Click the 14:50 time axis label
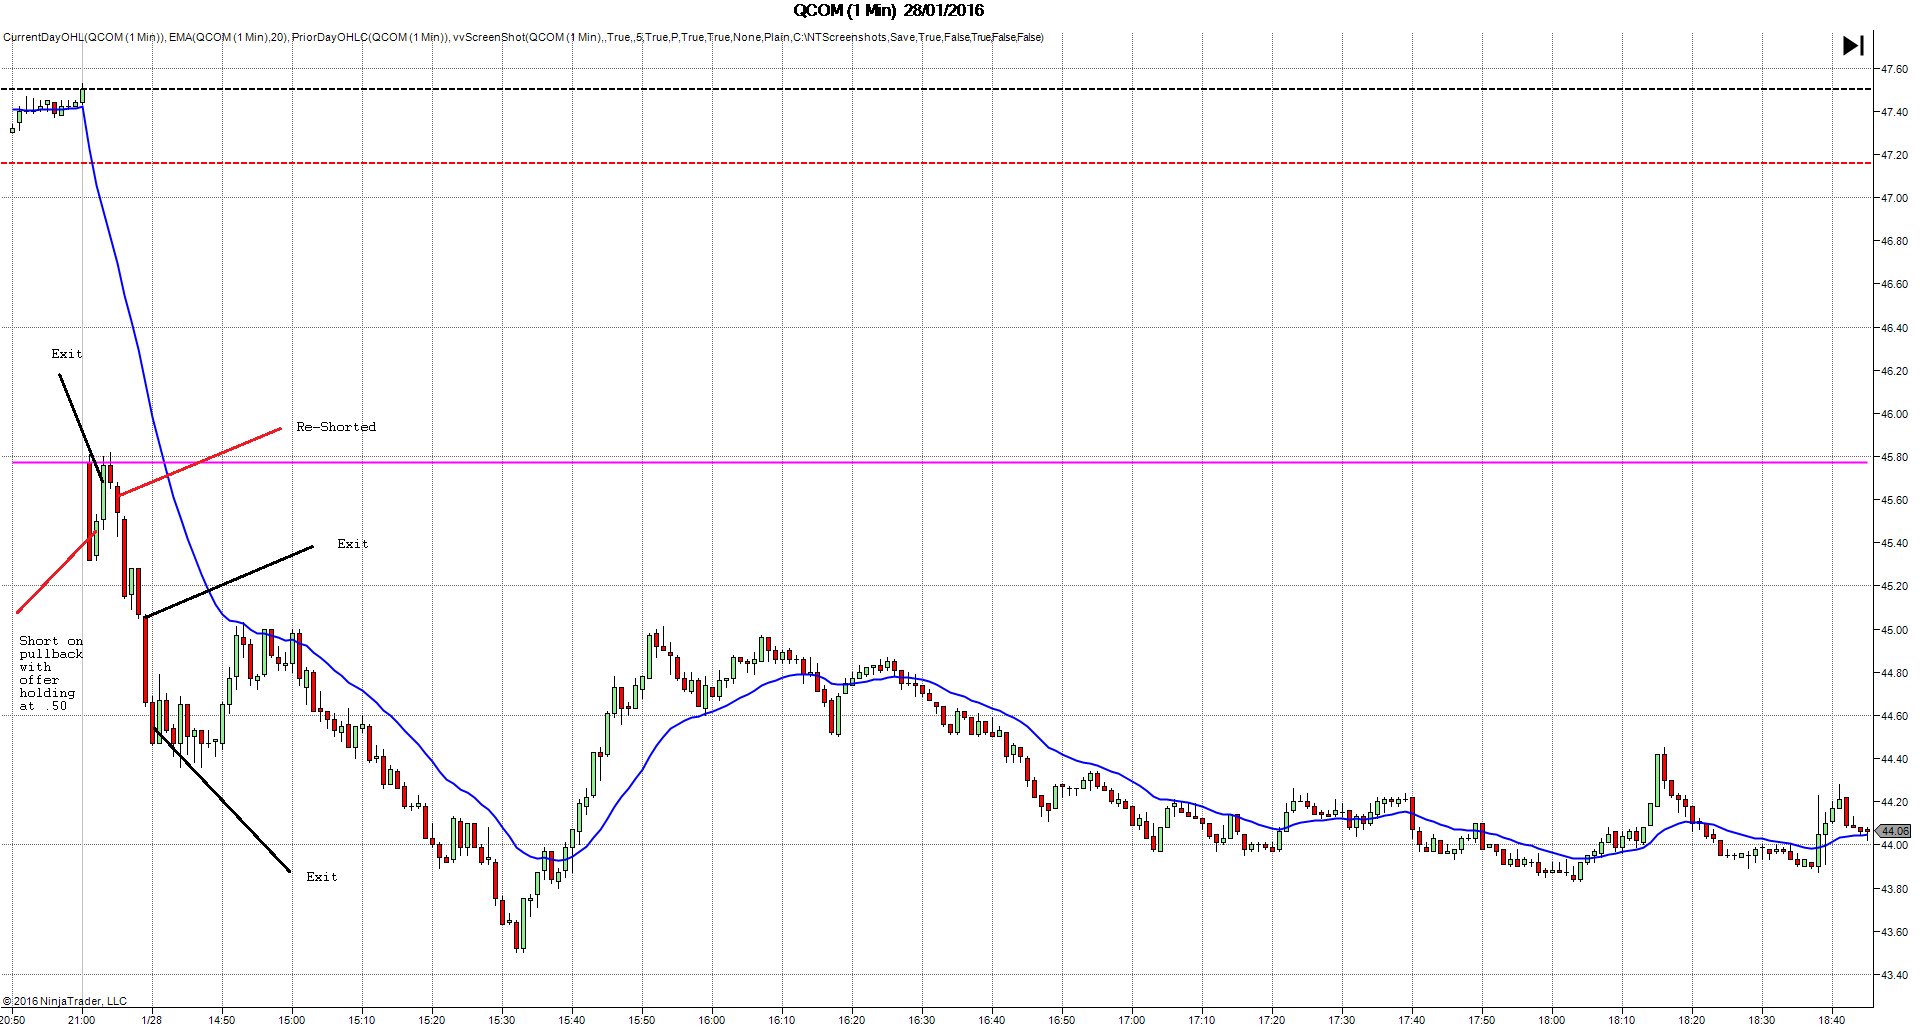This screenshot has width=1920, height=1034. tap(222, 1021)
